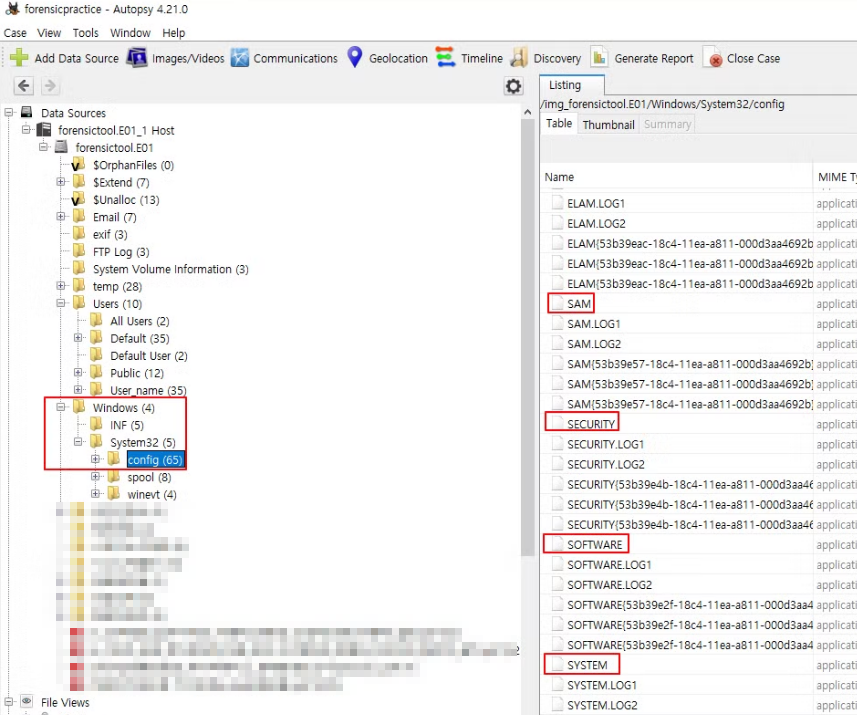
Task: Select the SOFTWARE.LOG1 file row
Action: click(x=700, y=565)
